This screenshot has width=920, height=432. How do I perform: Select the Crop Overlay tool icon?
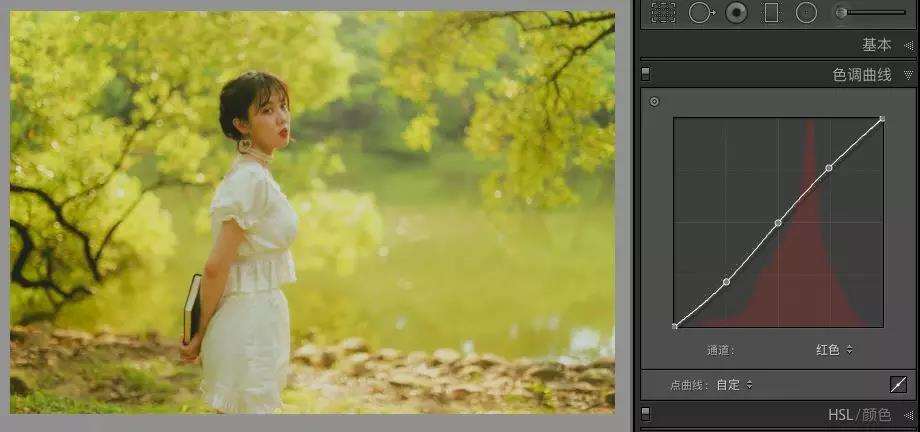pos(662,12)
